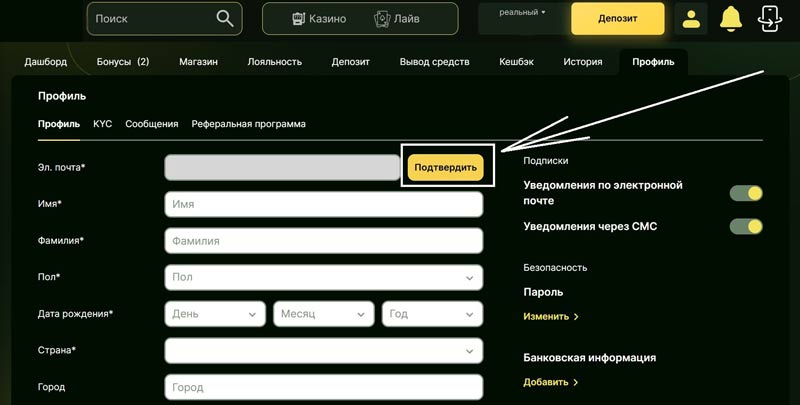800x405 pixels.
Task: Click the Эл. почта field
Action: click(x=282, y=167)
